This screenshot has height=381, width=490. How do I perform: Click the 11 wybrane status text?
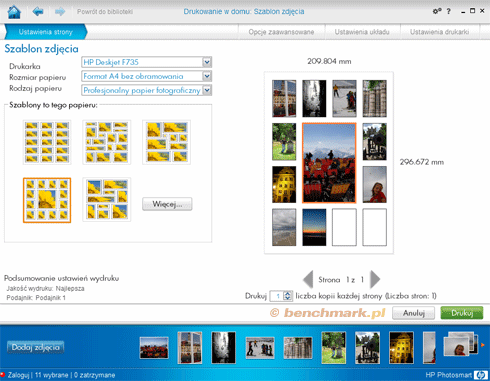[51, 375]
